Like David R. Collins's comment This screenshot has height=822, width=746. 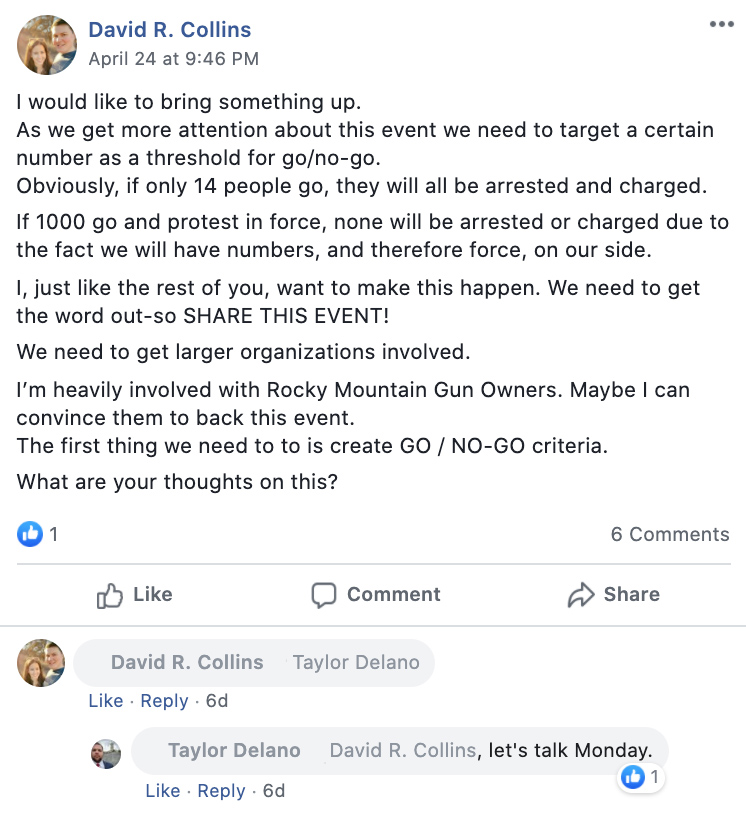106,701
